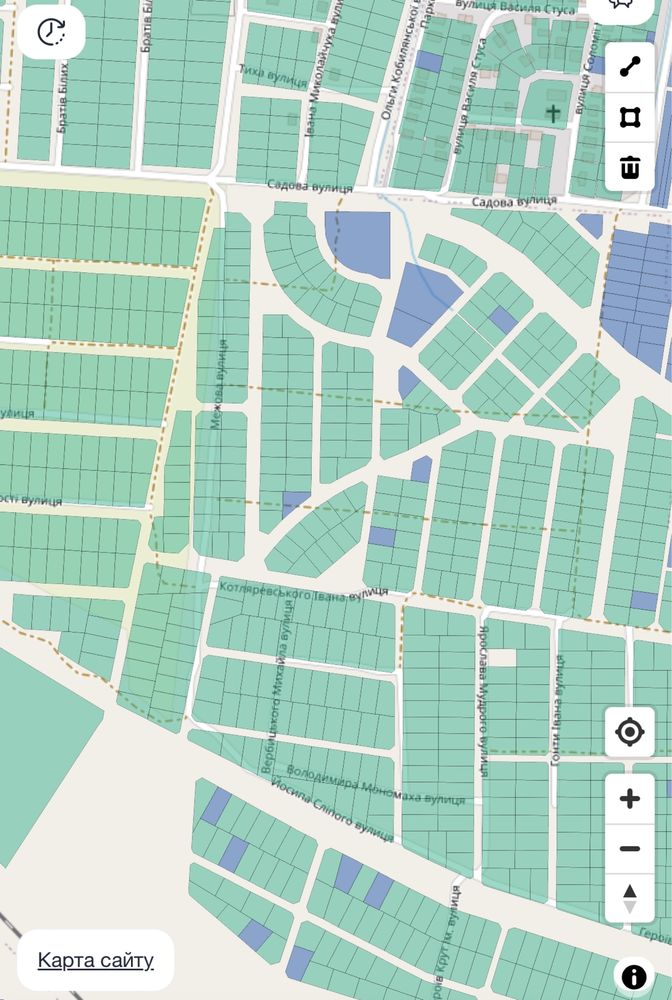Zoom in with the plus button
The height and width of the screenshot is (1000, 672).
(630, 798)
